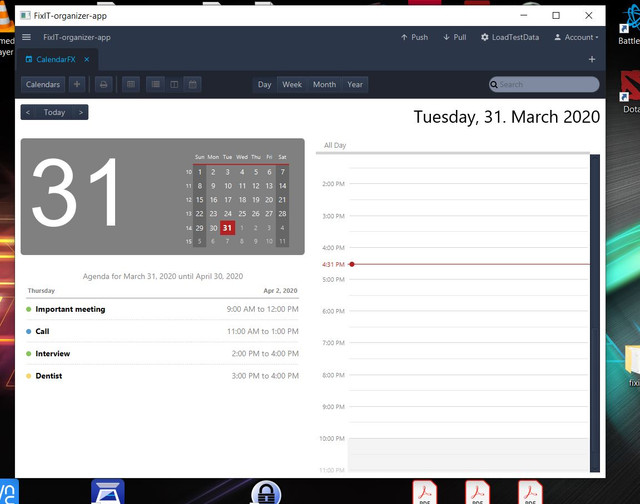Open the Call agenda entry
The height and width of the screenshot is (504, 640).
click(162, 331)
